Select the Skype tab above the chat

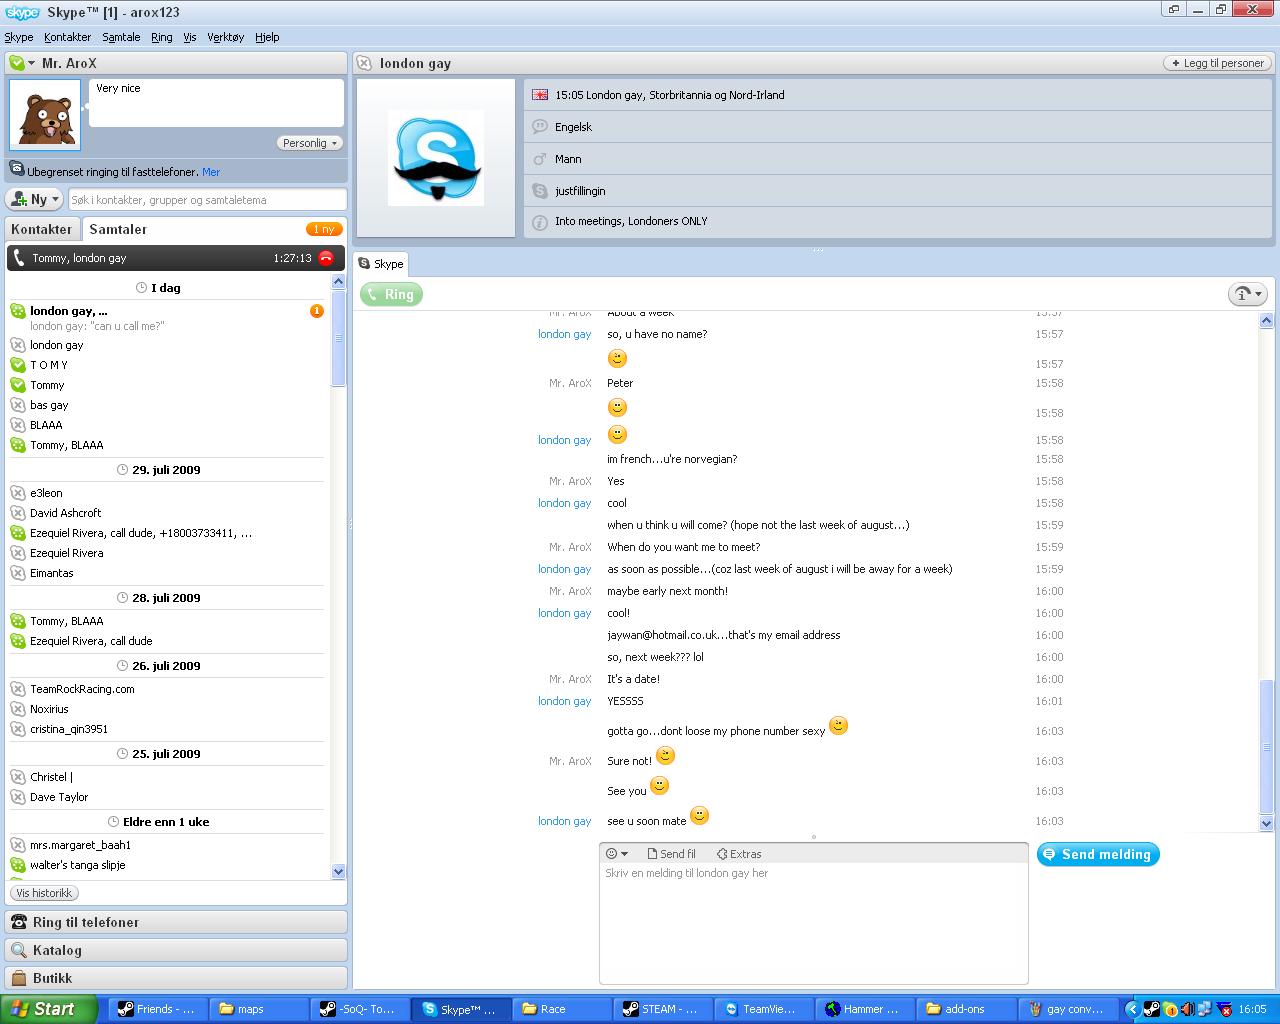(x=381, y=264)
